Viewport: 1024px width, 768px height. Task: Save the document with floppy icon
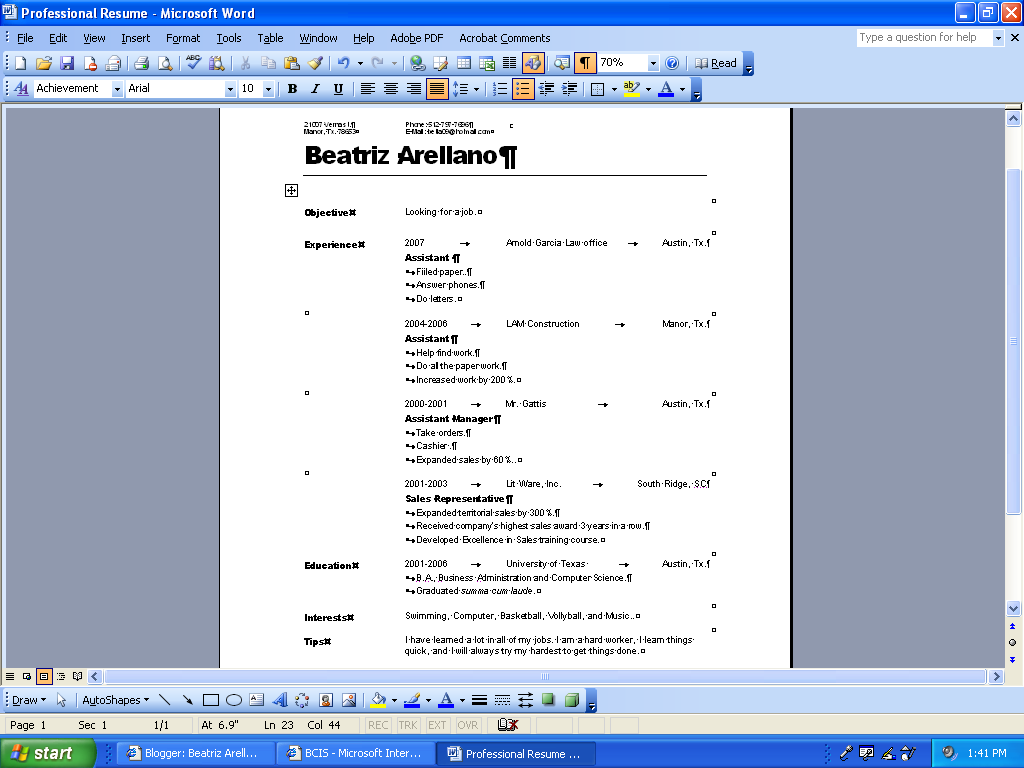pyautogui.click(x=67, y=63)
